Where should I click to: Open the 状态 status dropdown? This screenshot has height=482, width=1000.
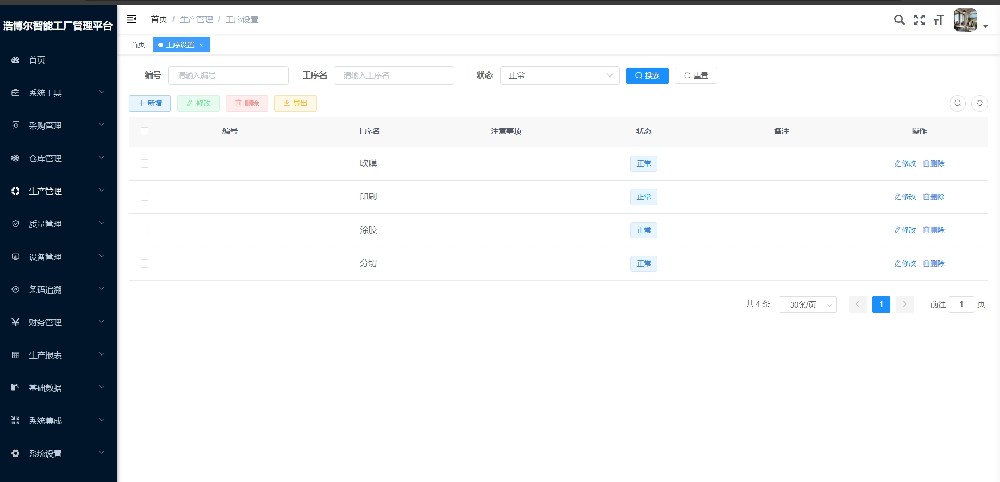[x=559, y=75]
